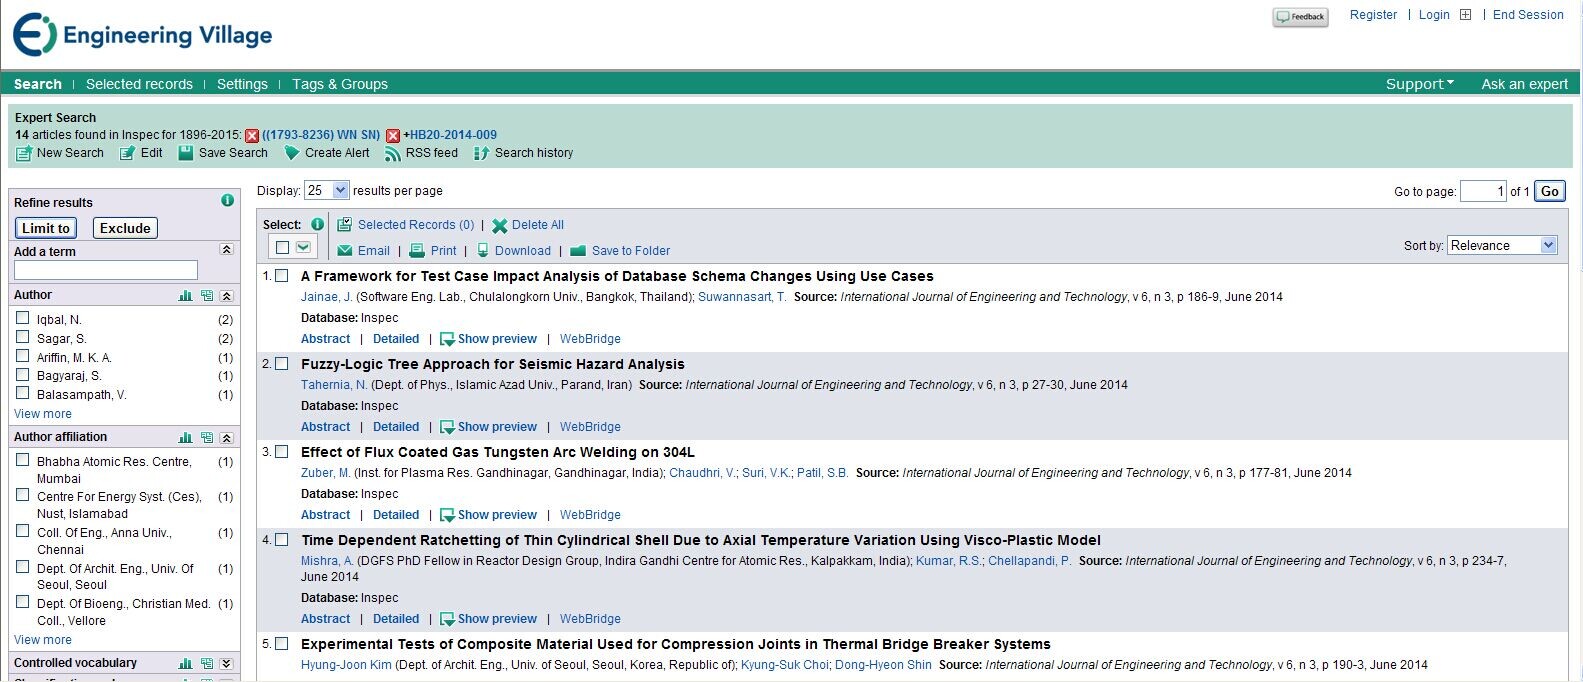This screenshot has width=1583, height=682.
Task: Click the Save Search disk icon
Action: click(x=185, y=153)
